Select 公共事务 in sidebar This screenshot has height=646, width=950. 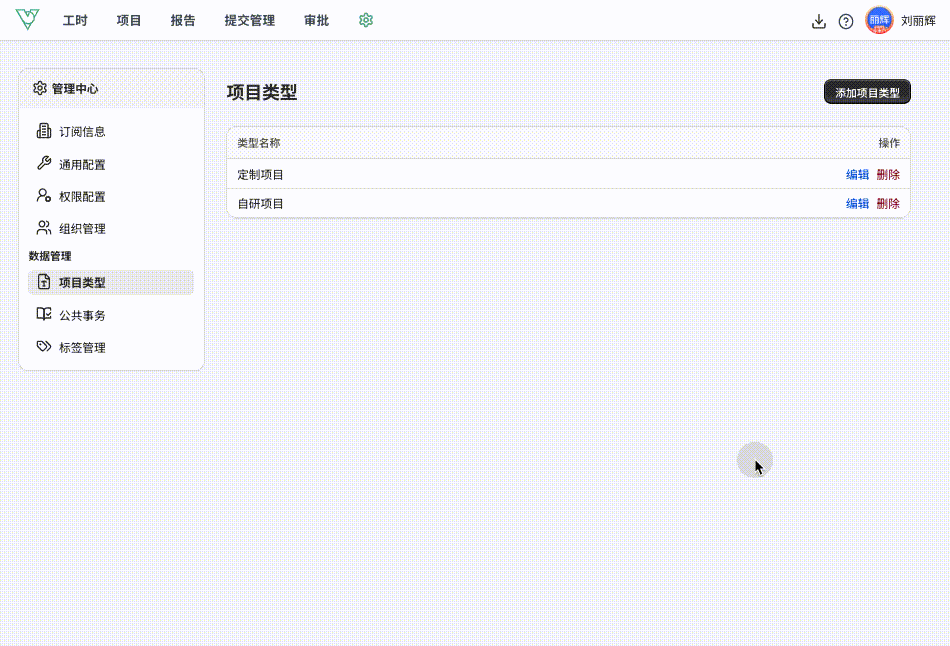[x=111, y=315]
